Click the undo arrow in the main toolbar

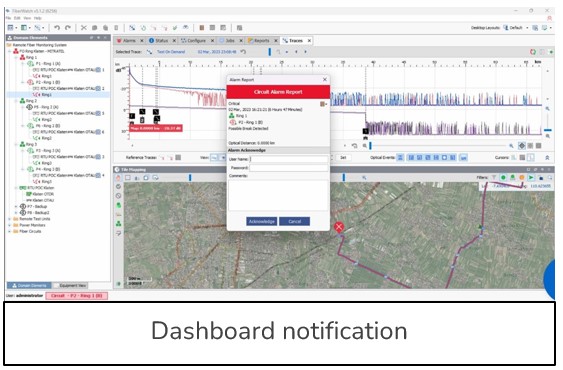[x=57, y=28]
